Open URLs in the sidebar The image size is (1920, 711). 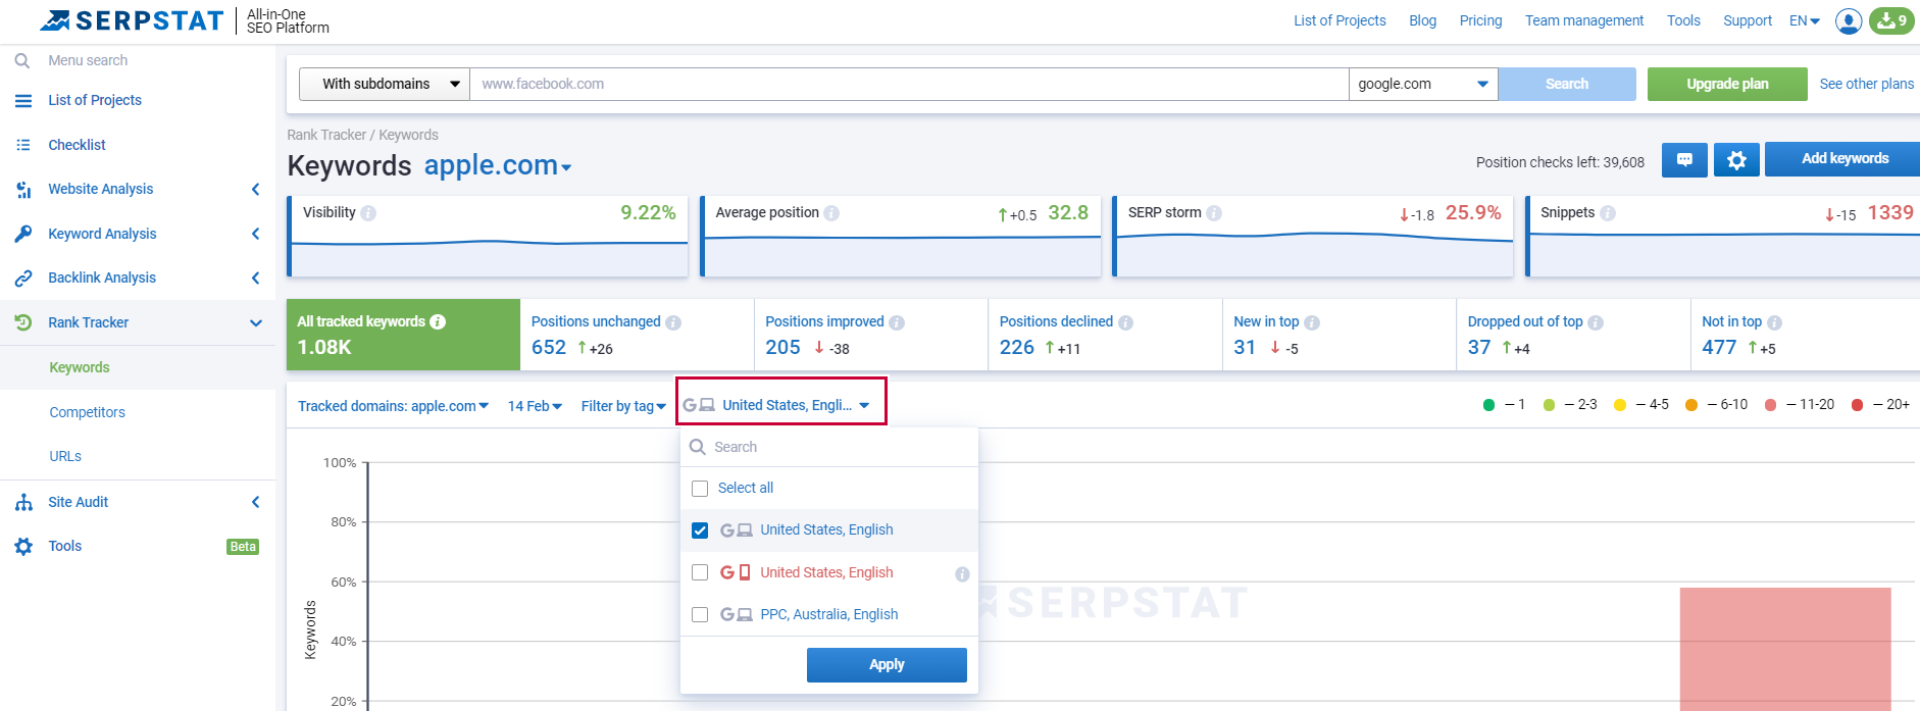point(65,456)
